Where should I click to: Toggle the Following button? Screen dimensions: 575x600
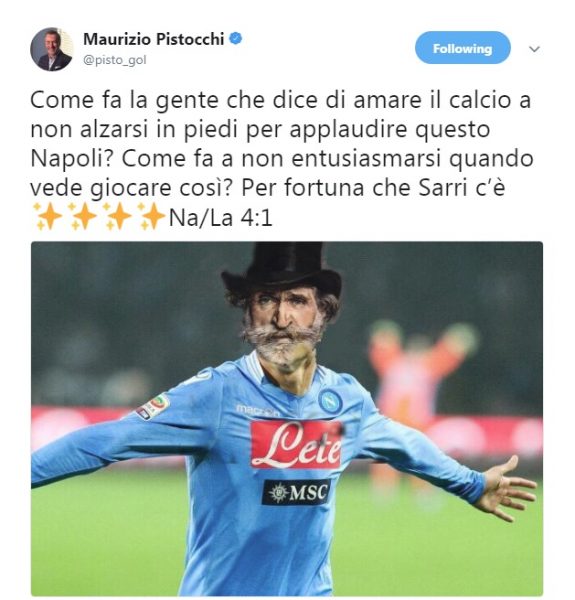(463, 48)
